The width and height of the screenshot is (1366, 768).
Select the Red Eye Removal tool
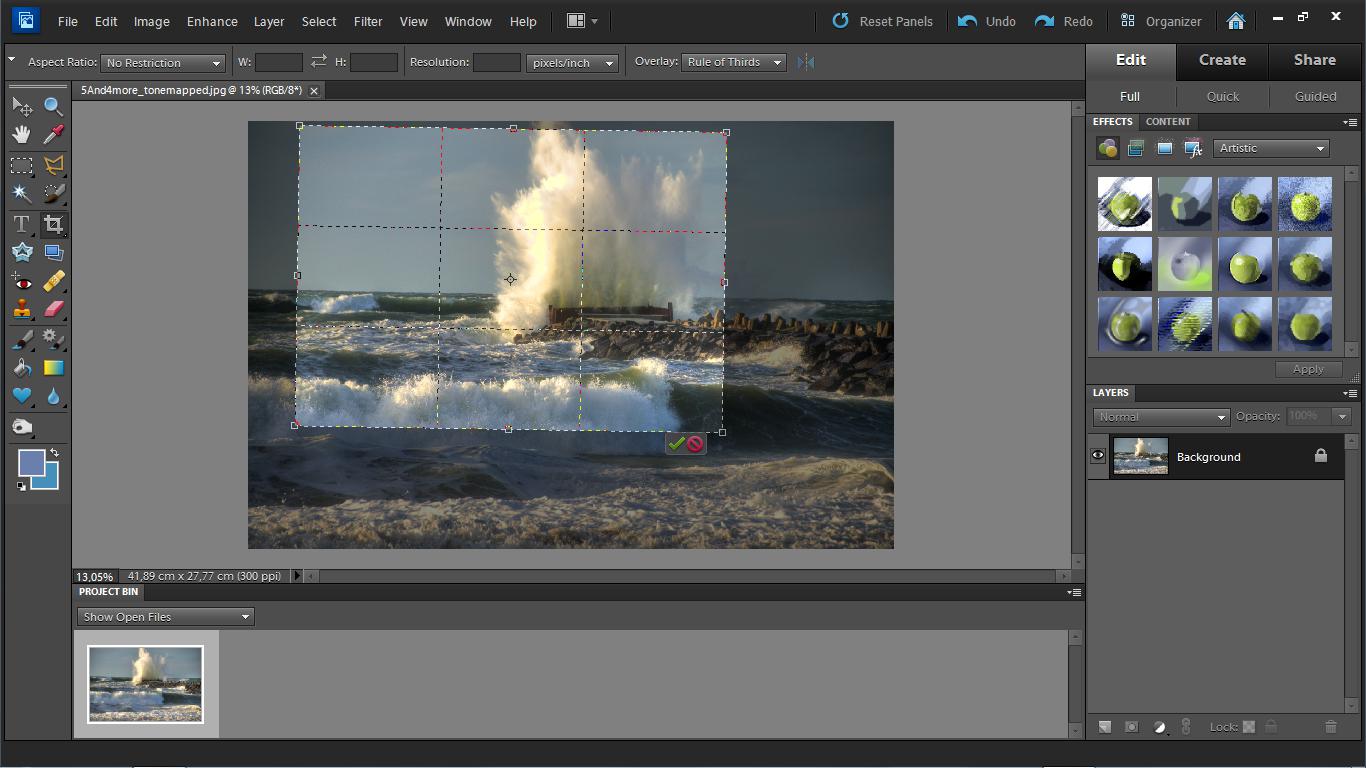pyautogui.click(x=21, y=282)
